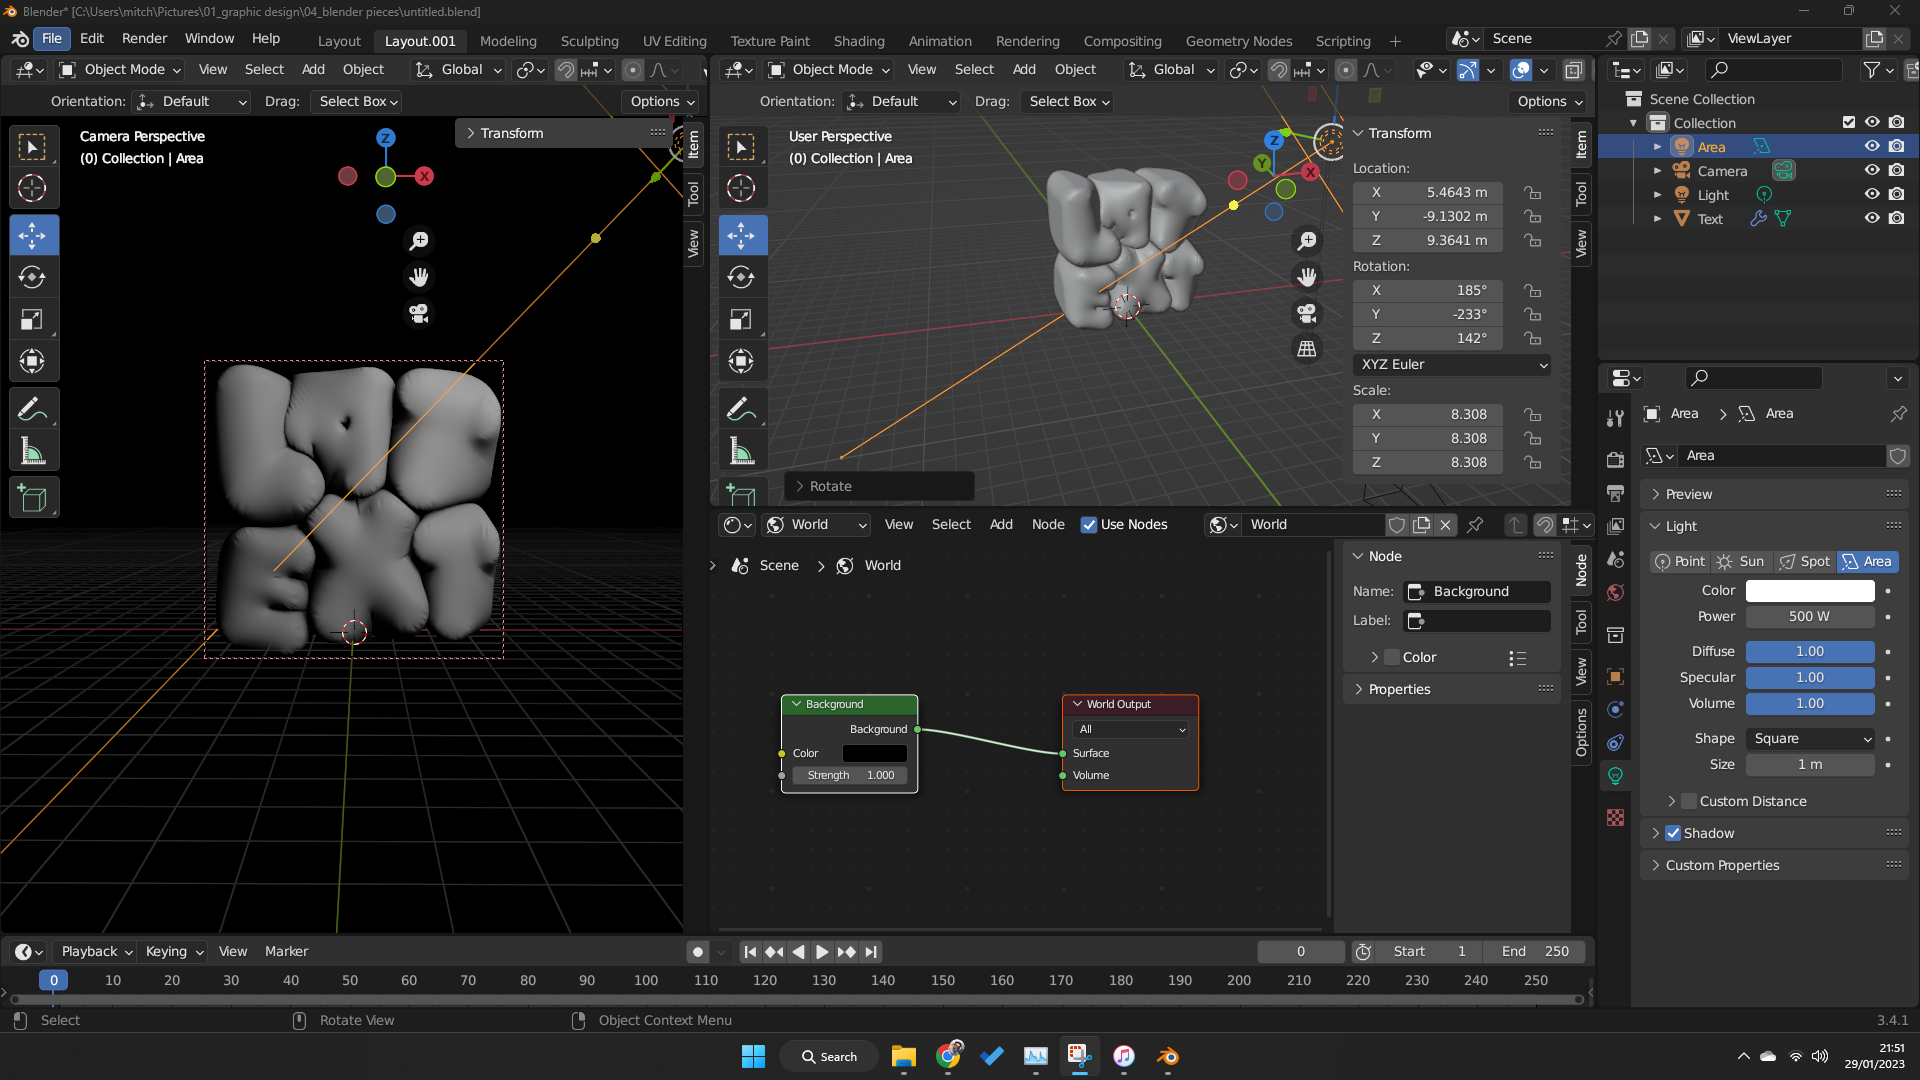Select the Measure tool
Viewport: 1920px width, 1080px height.
point(34,450)
